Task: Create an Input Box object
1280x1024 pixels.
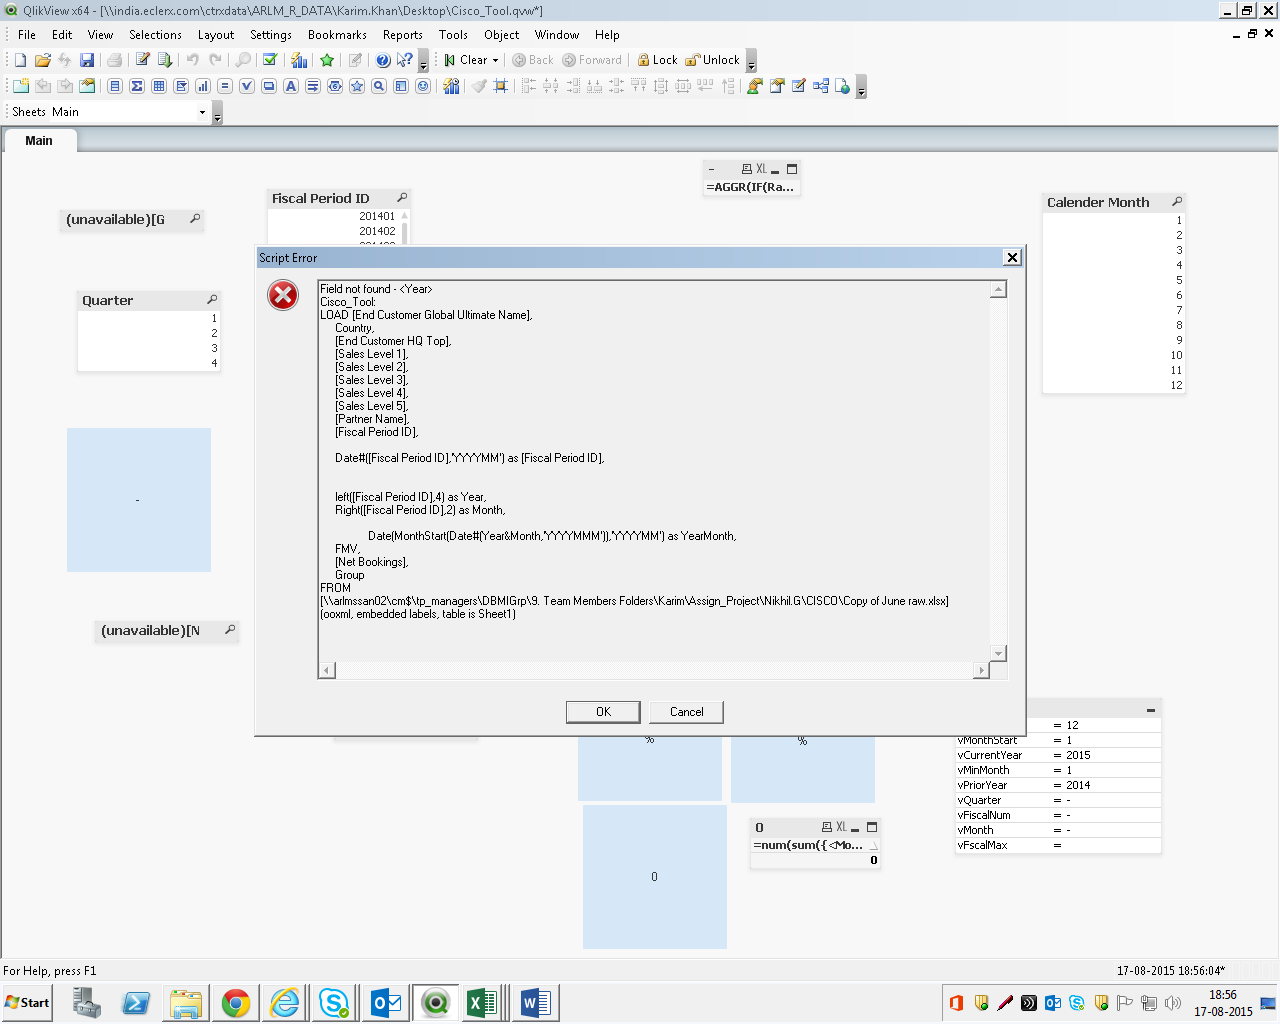Action: 225,86
